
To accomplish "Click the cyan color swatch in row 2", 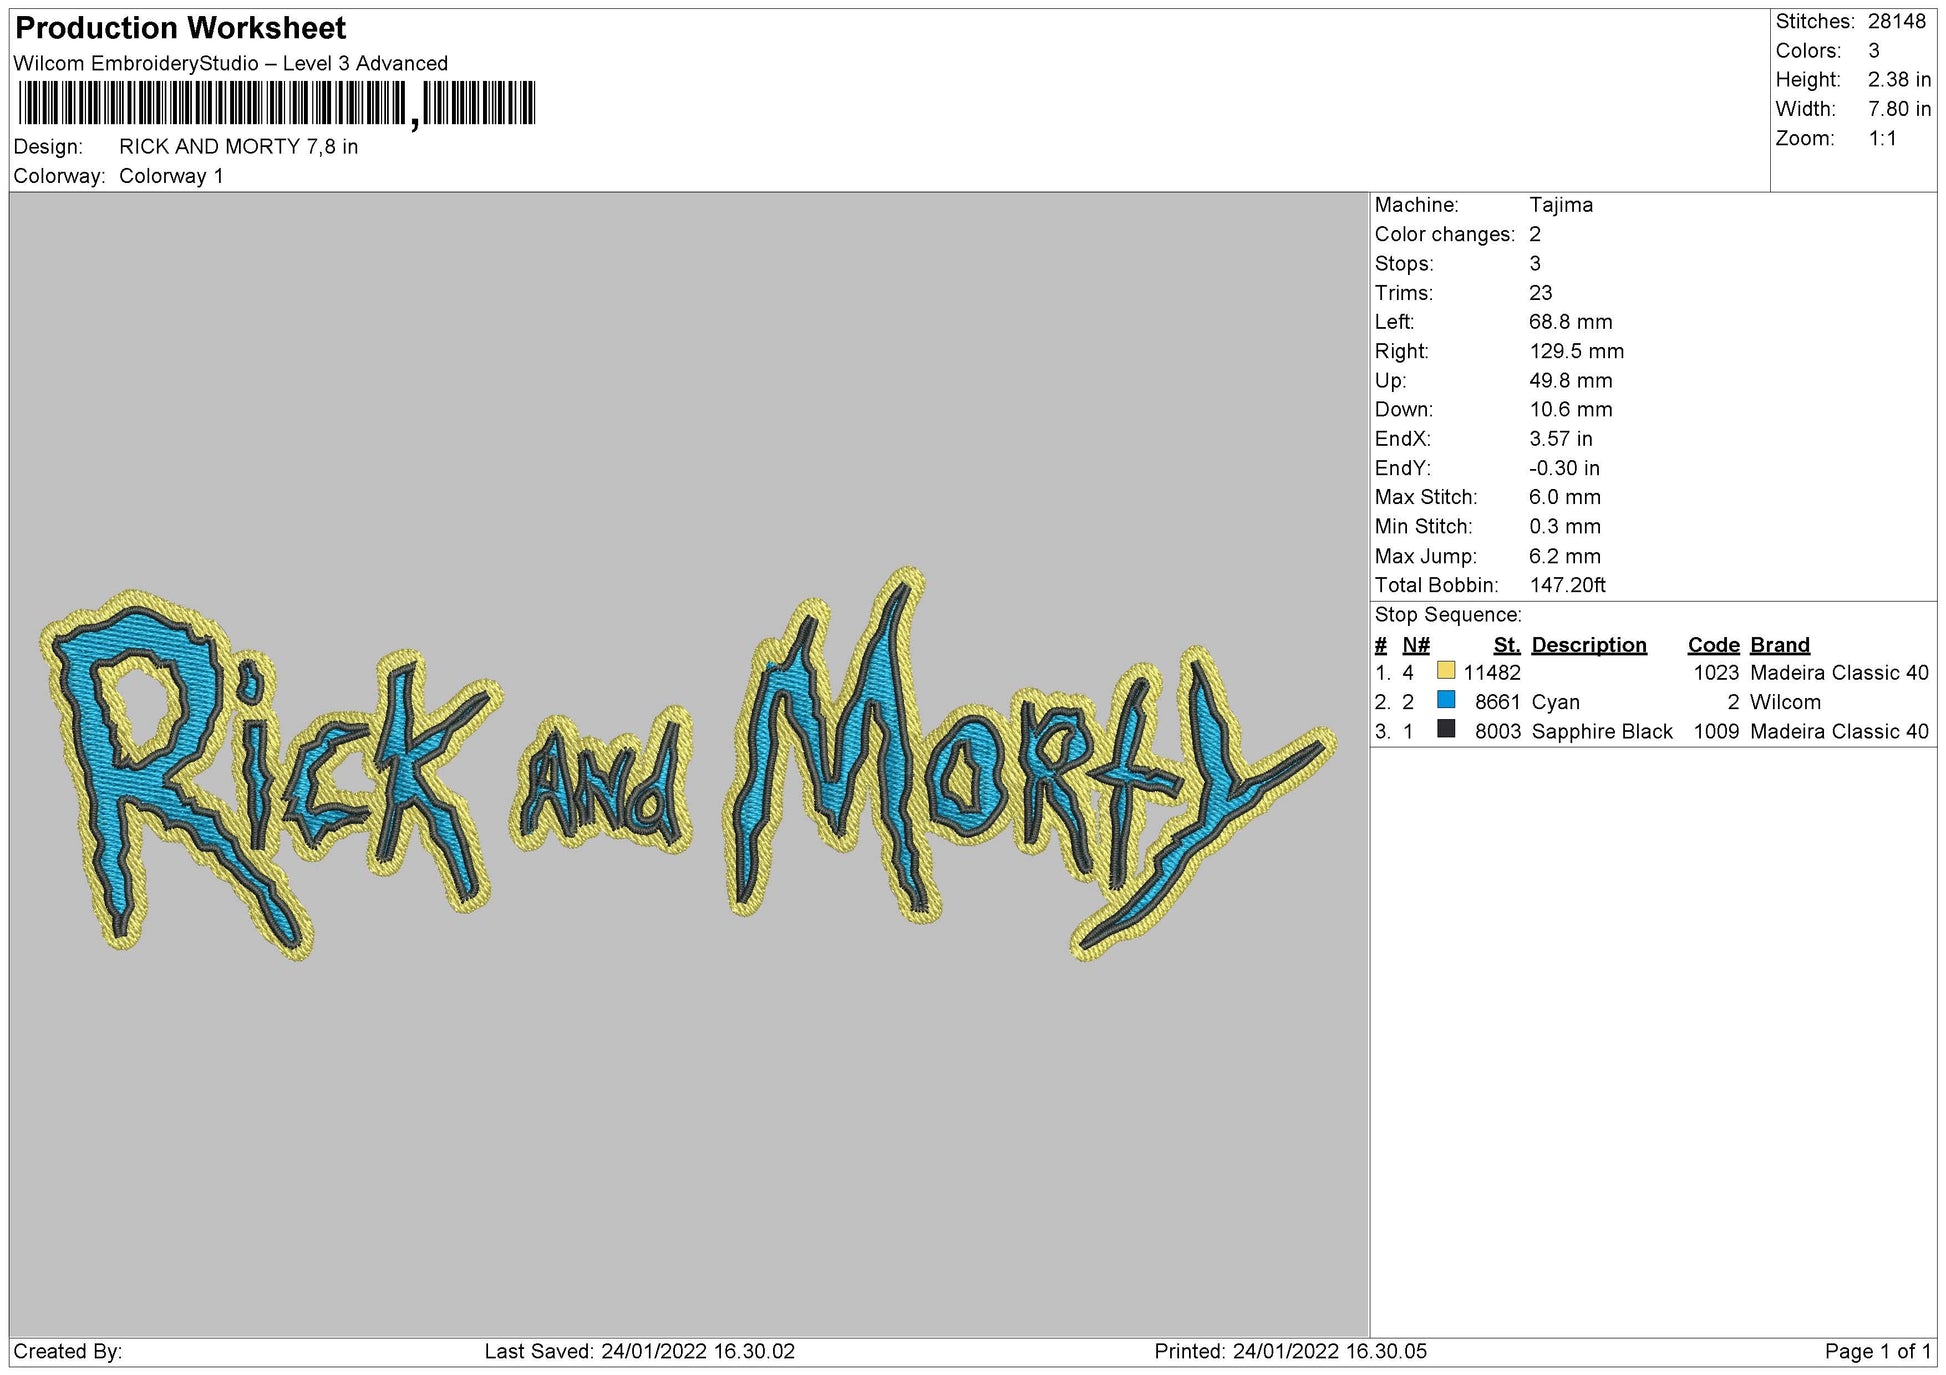I will (x=1445, y=700).
